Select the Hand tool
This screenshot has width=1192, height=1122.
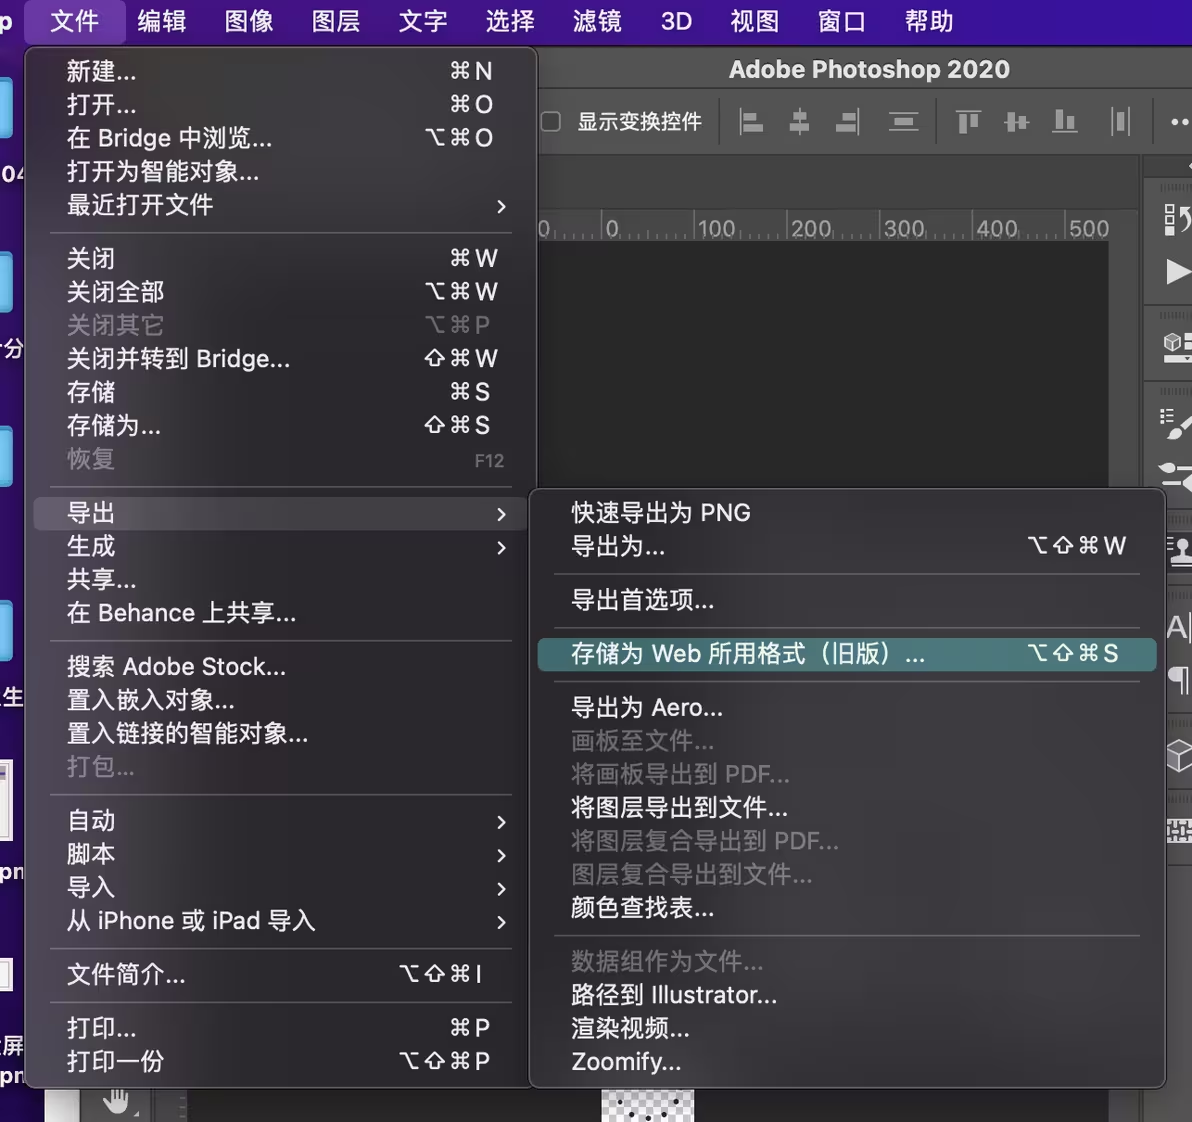(117, 1103)
